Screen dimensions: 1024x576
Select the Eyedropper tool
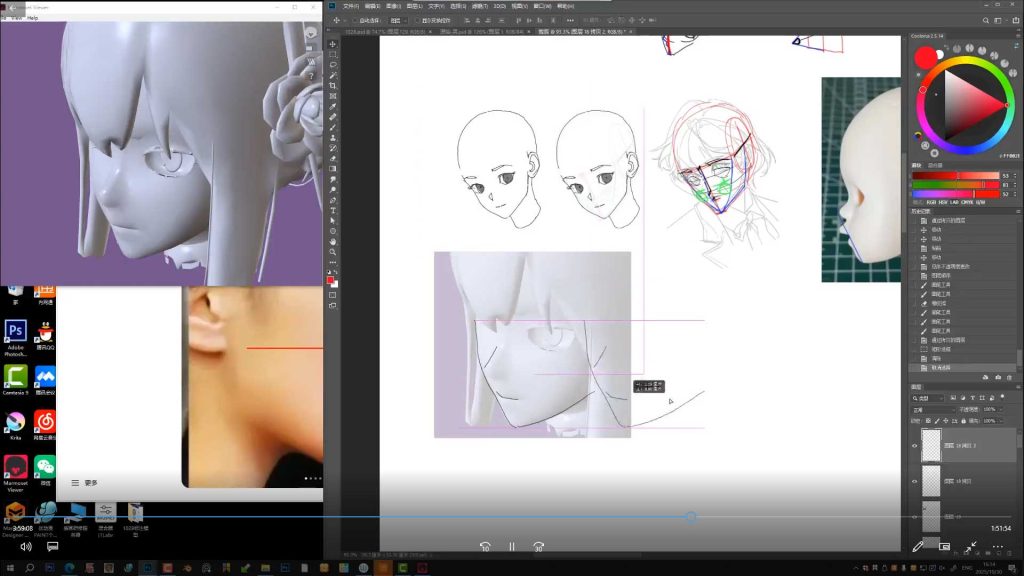[x=333, y=106]
